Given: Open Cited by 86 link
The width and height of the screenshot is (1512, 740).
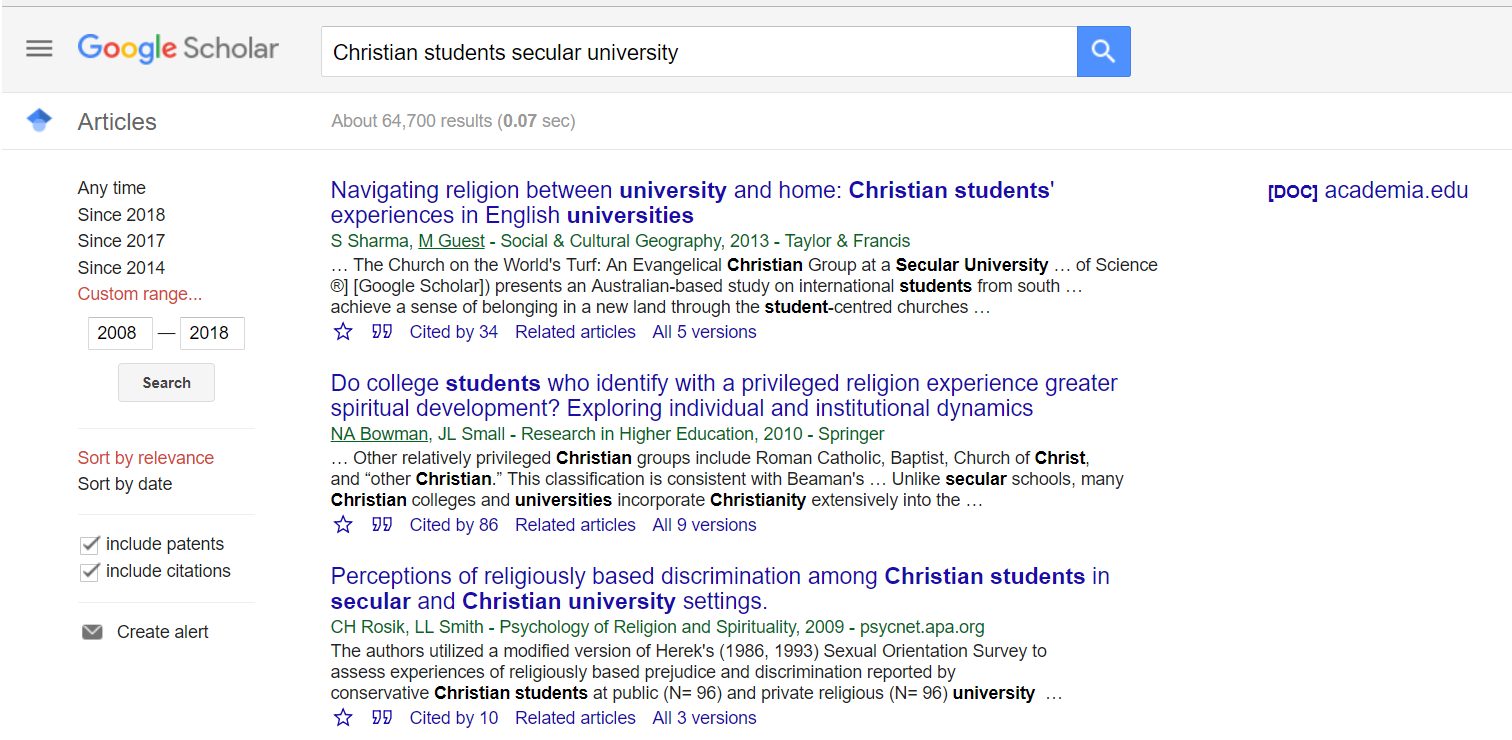Looking at the screenshot, I should click(x=454, y=525).
